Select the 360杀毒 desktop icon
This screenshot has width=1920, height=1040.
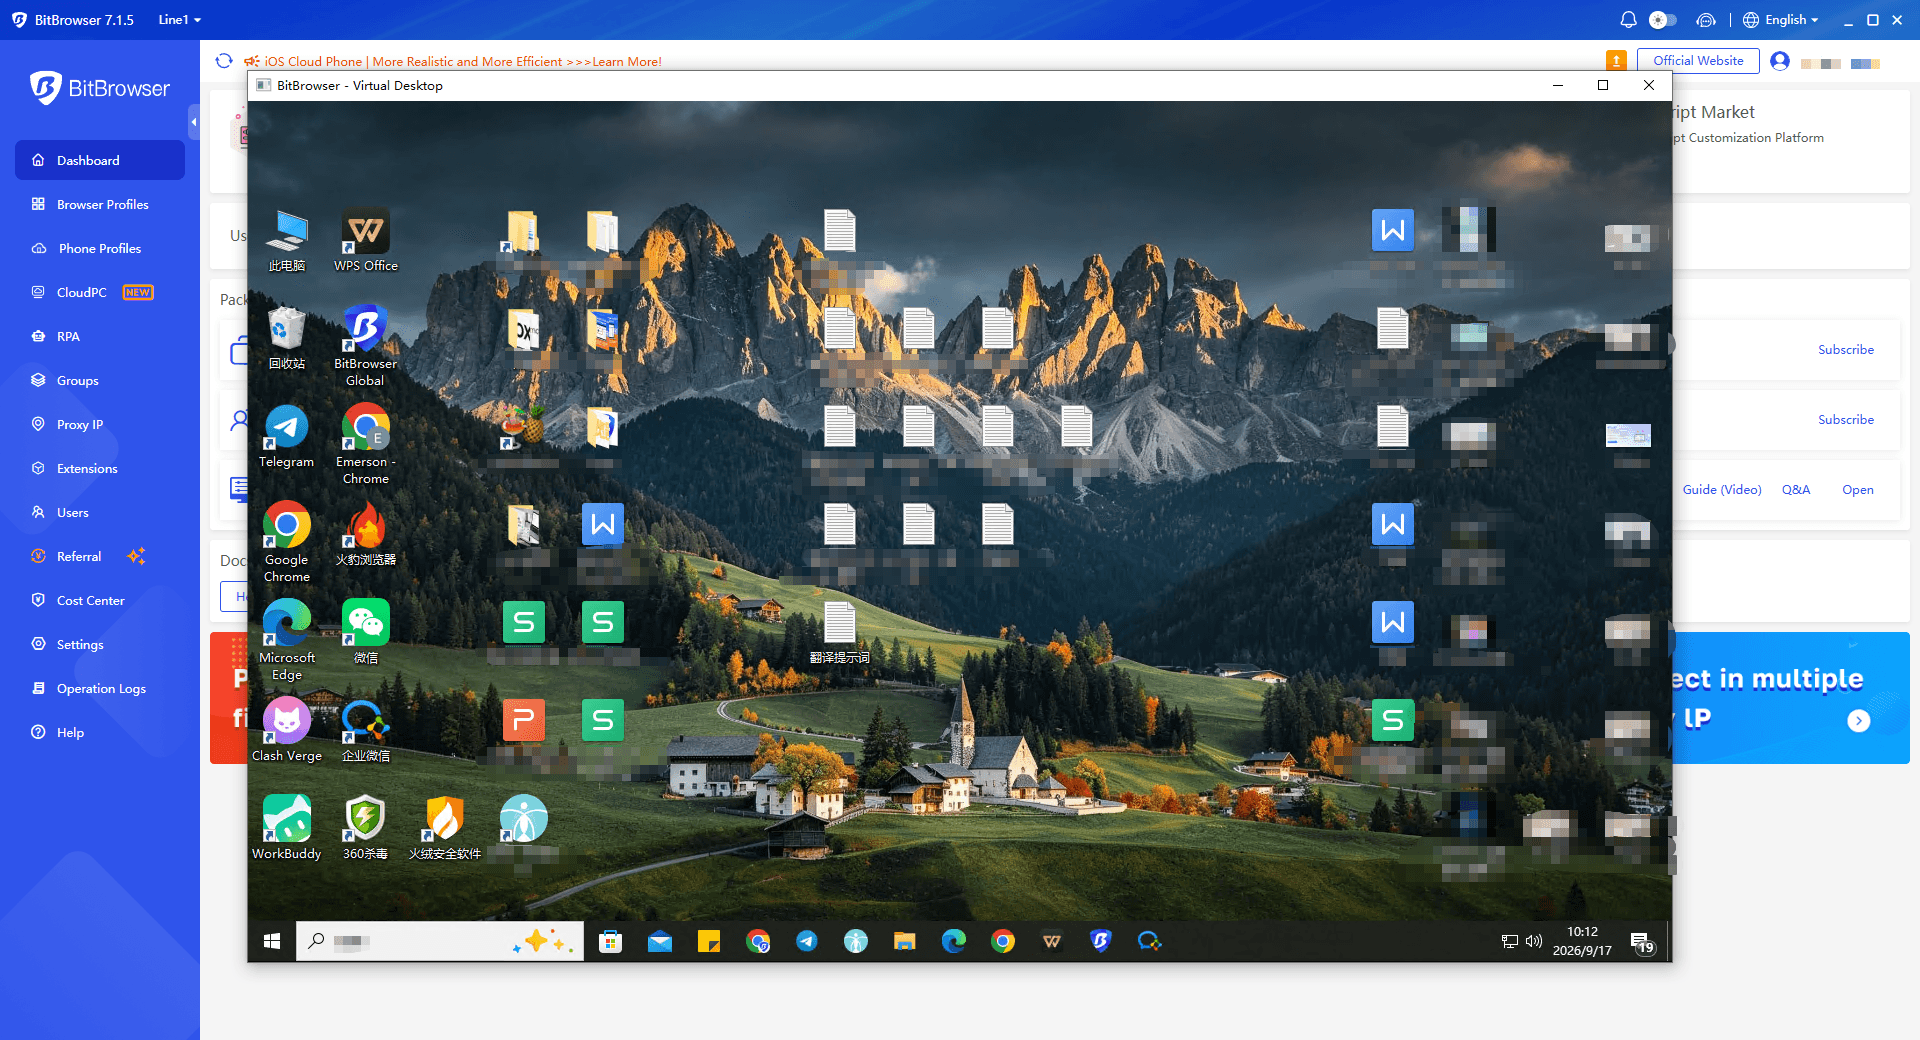[366, 828]
